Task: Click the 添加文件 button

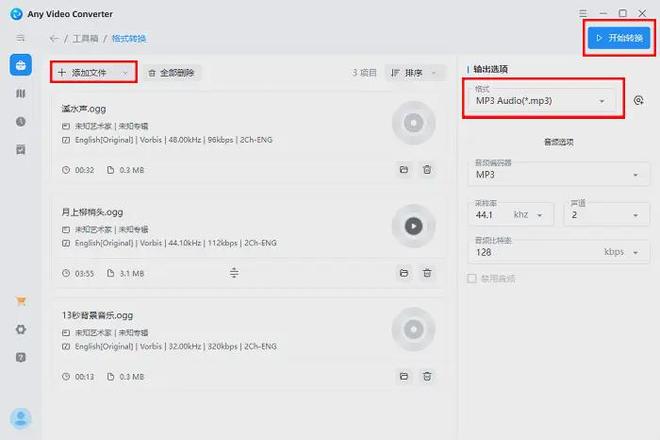Action: click(x=93, y=72)
